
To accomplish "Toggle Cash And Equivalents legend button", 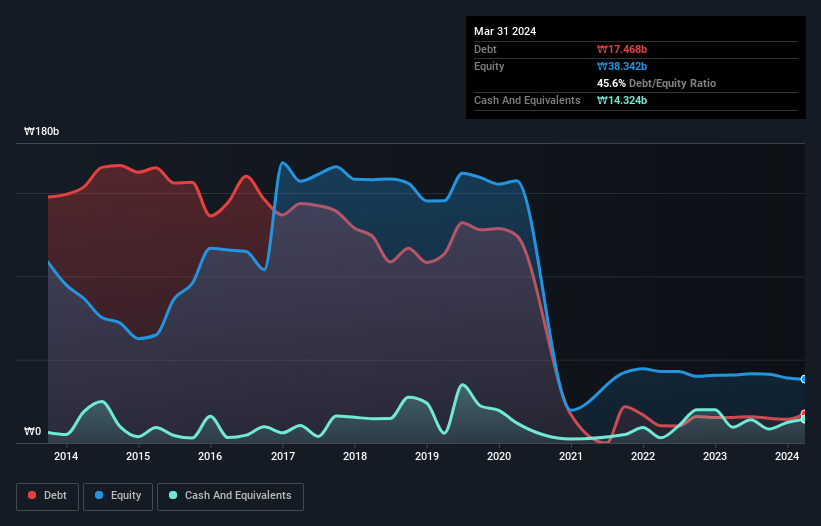I will pyautogui.click(x=230, y=496).
